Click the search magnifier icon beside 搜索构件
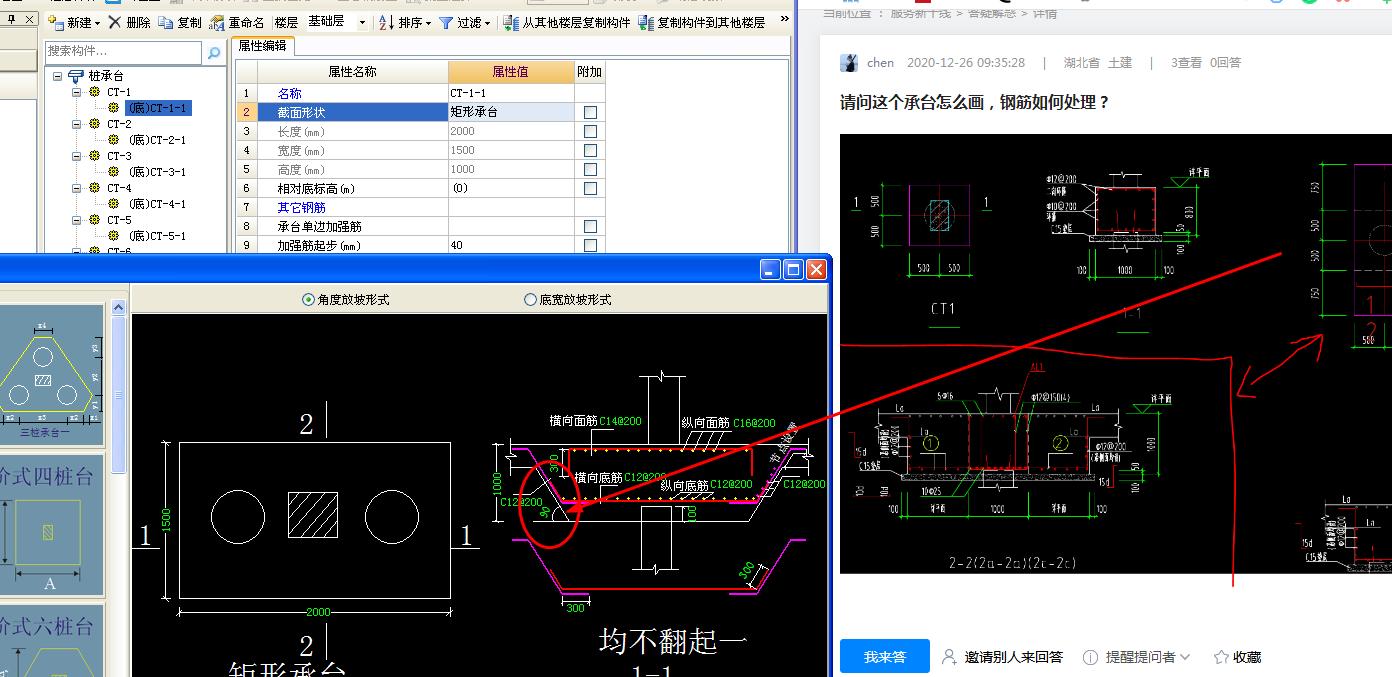This screenshot has height=677, width=1392. click(214, 52)
